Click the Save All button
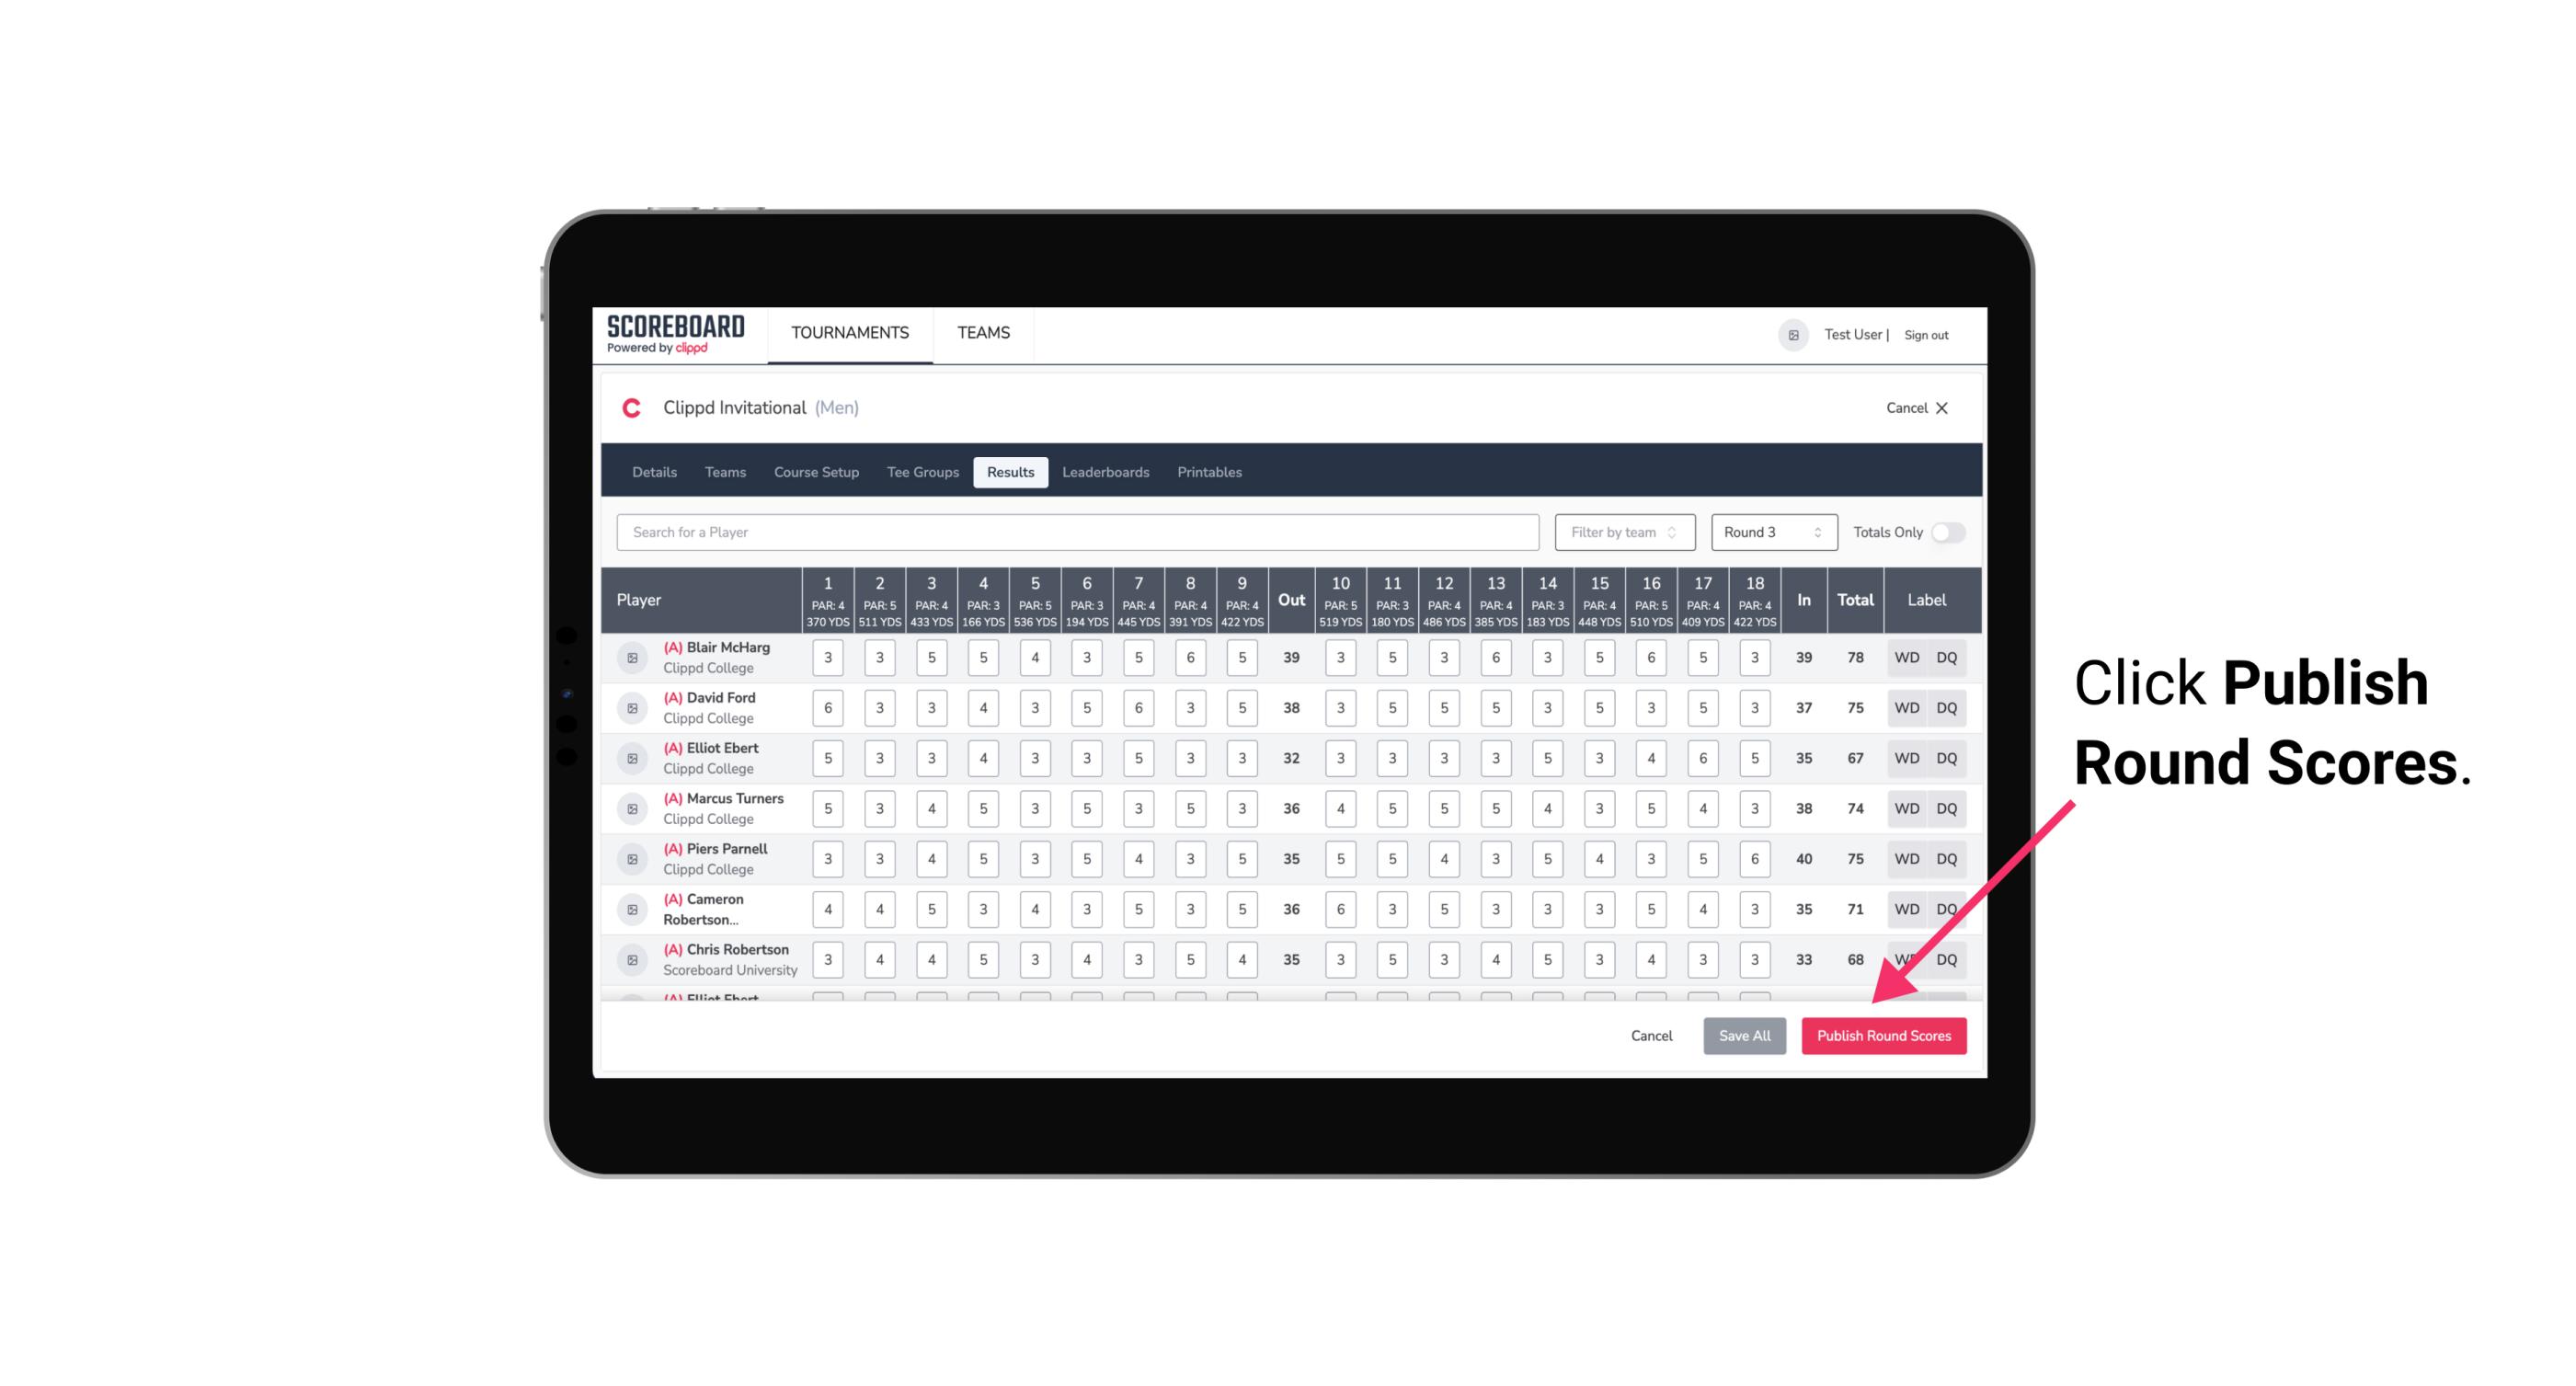Viewport: 2576px width, 1386px height. (1746, 1035)
